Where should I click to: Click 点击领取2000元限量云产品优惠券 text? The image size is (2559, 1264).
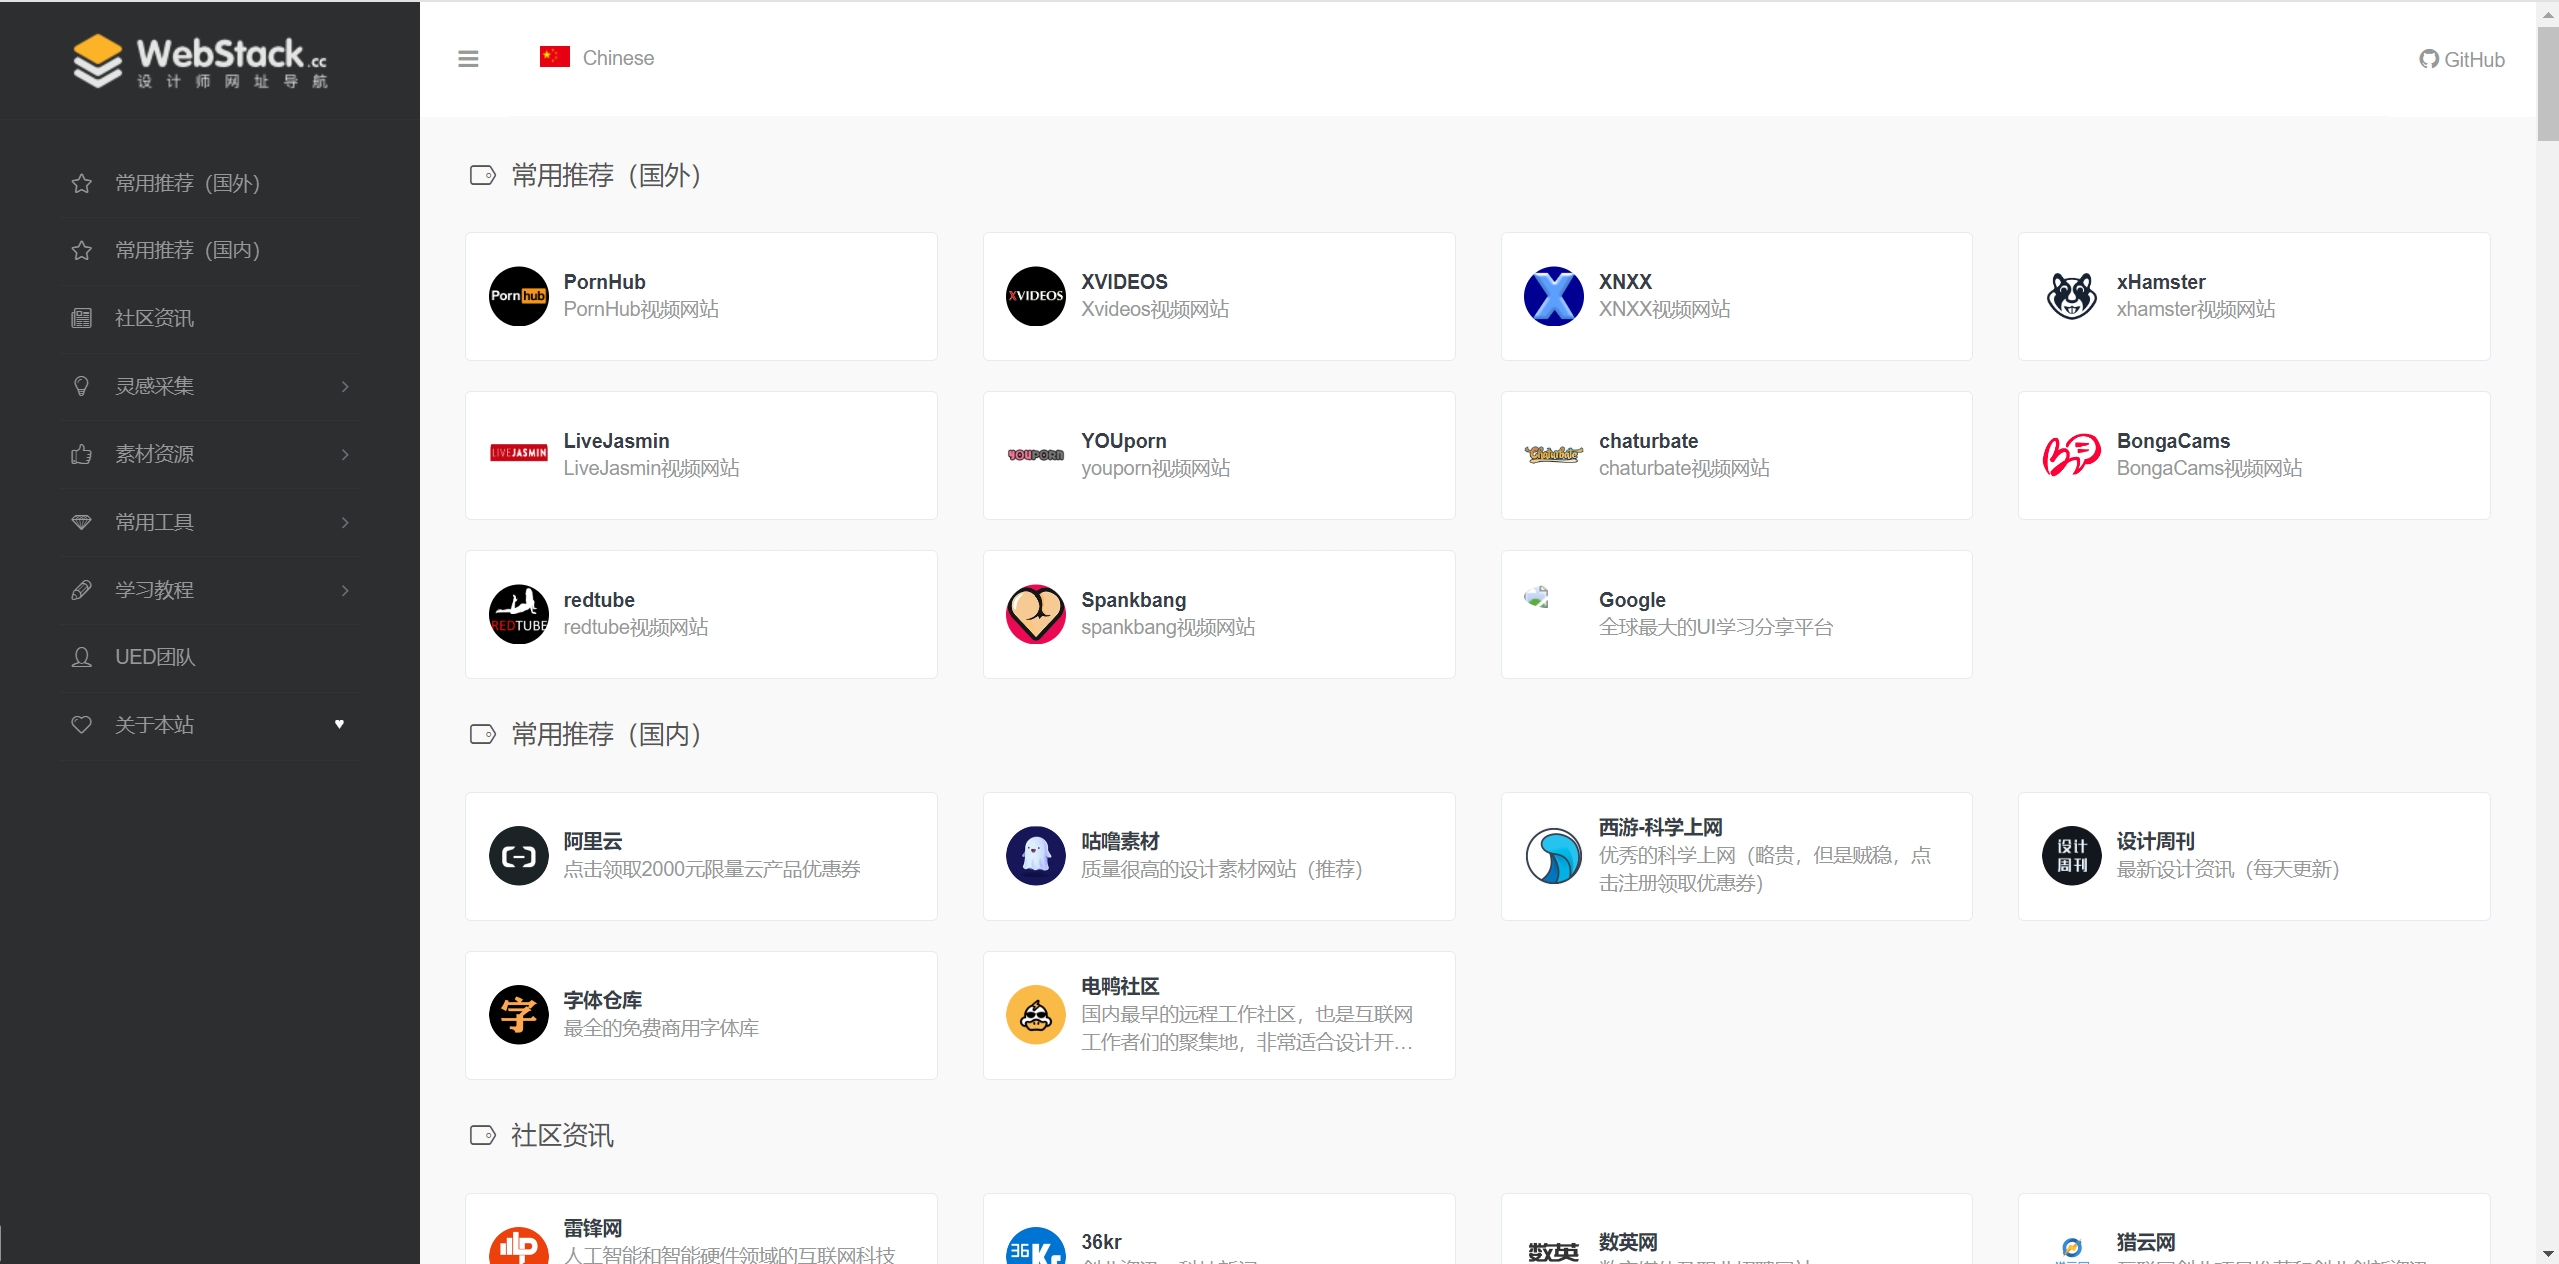coord(712,869)
